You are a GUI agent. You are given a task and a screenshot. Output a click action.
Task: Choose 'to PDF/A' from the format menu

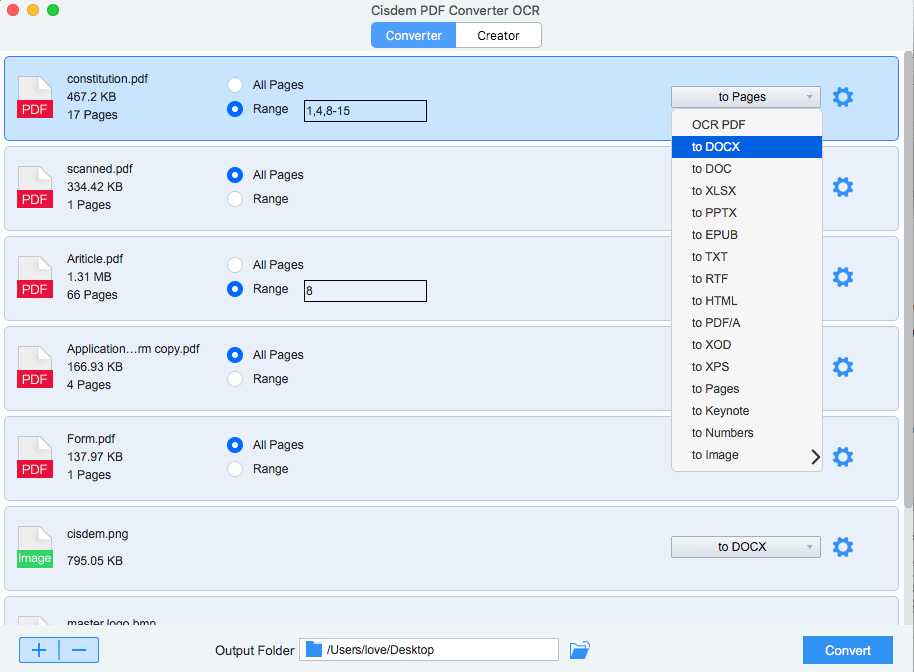[747, 323]
